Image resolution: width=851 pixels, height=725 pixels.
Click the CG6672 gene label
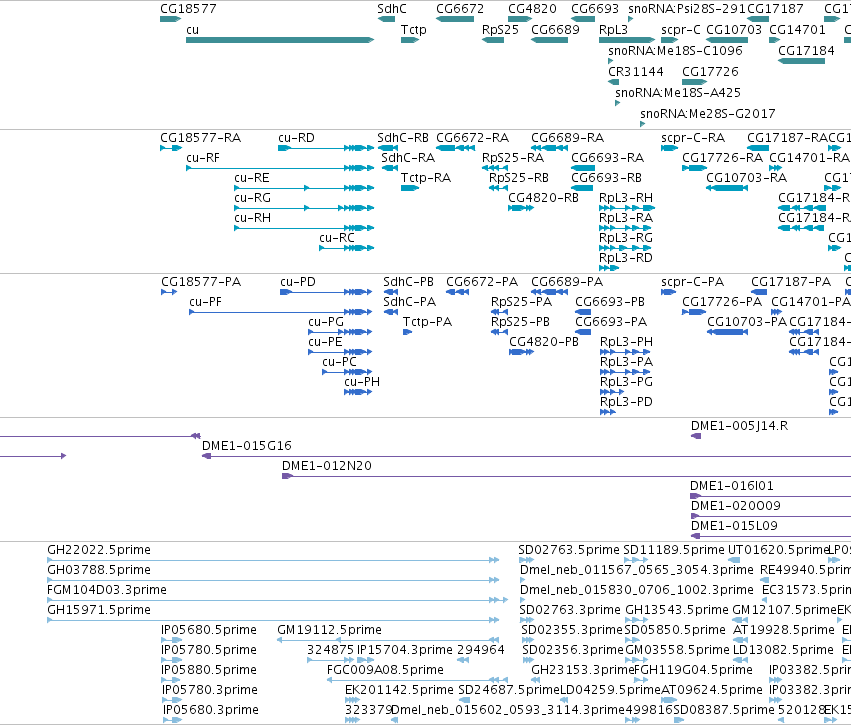[460, 9]
